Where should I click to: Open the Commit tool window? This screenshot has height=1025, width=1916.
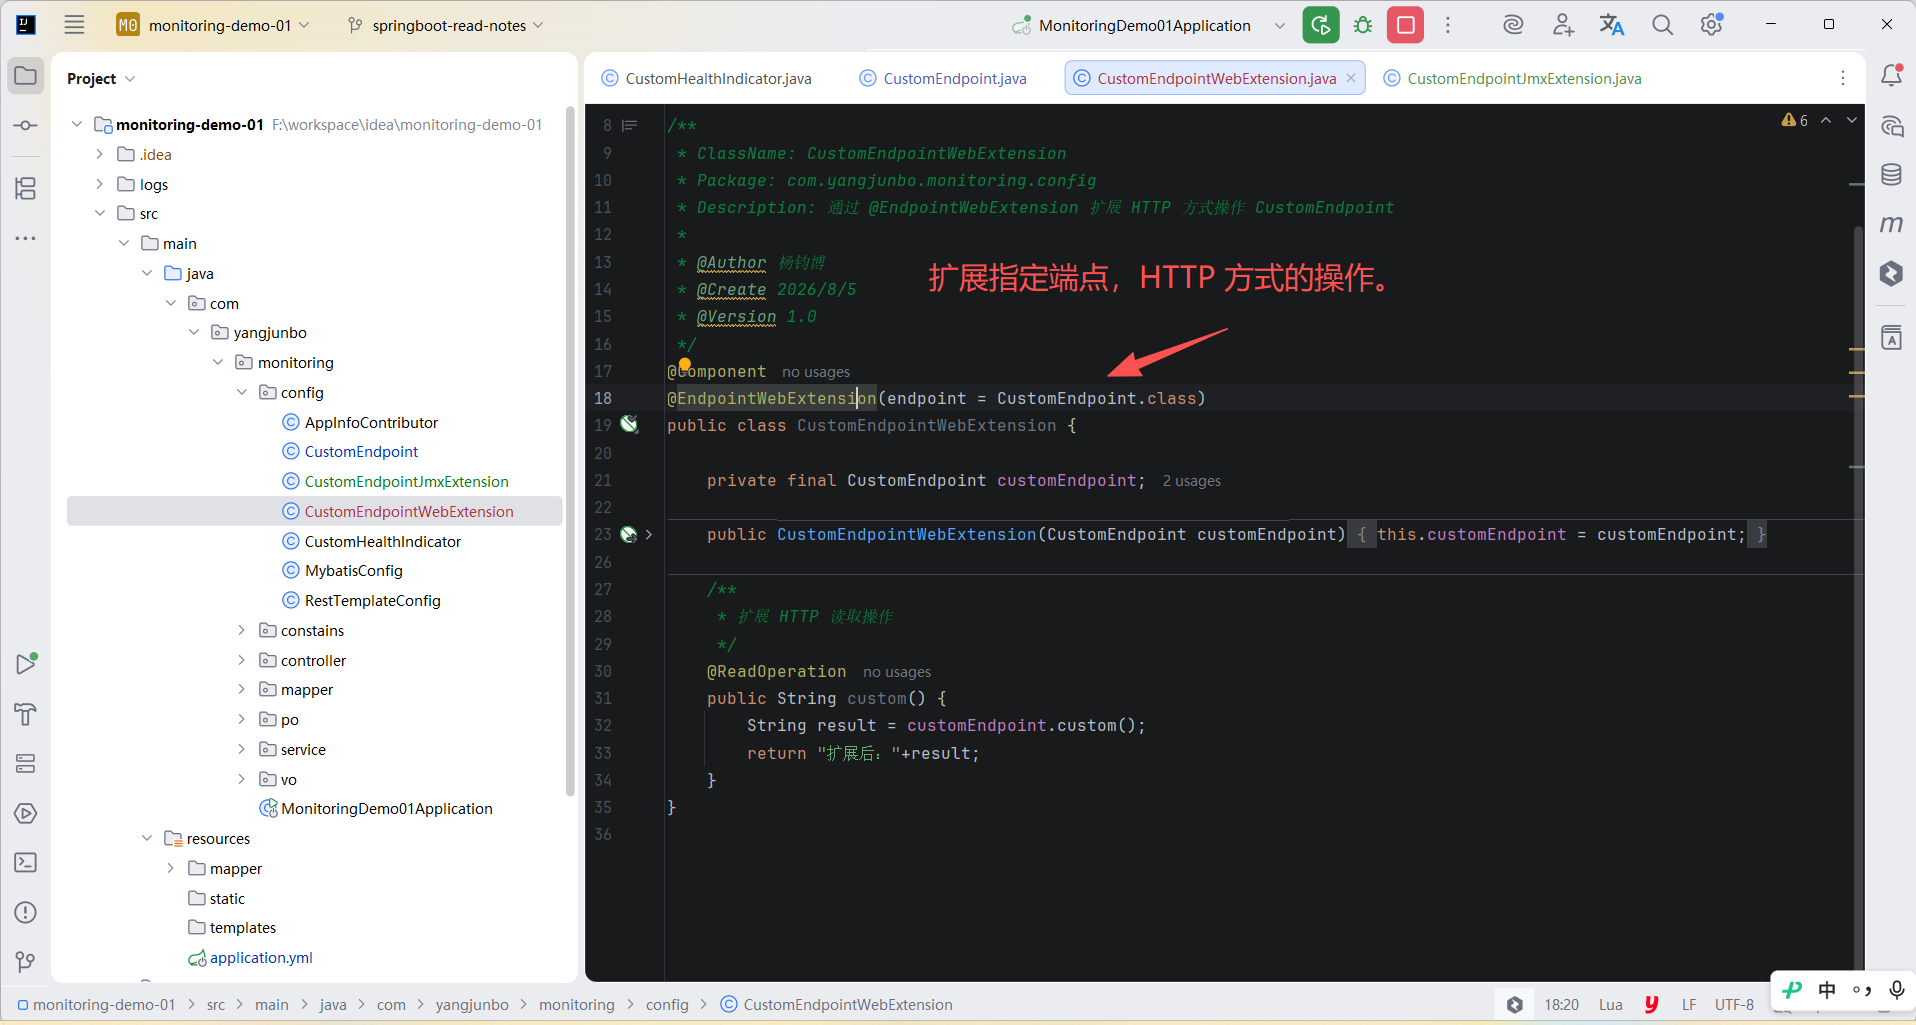[x=26, y=126]
